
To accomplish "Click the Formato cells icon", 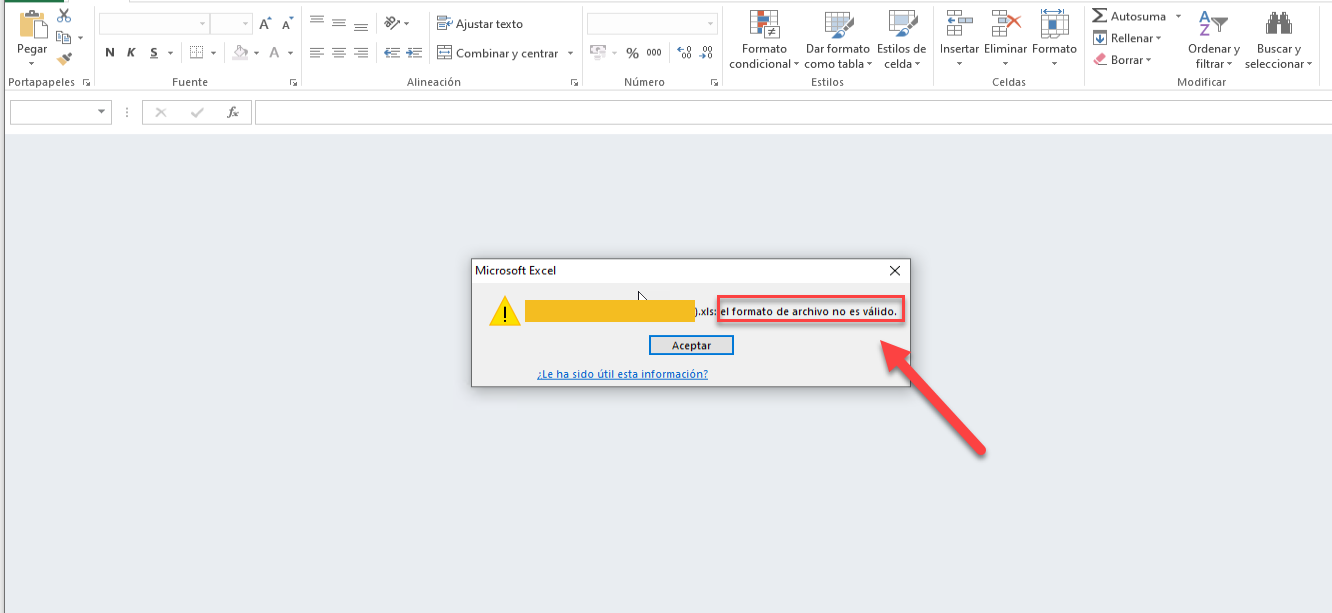I will 1054,24.
